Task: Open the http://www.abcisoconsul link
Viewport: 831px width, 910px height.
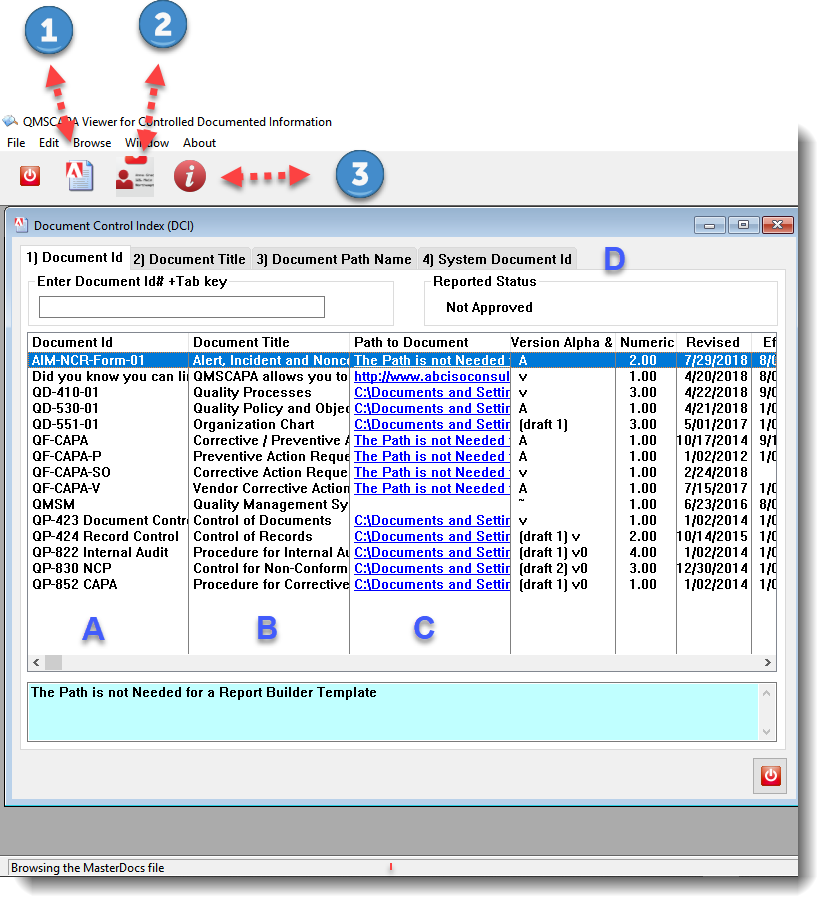Action: [x=431, y=376]
